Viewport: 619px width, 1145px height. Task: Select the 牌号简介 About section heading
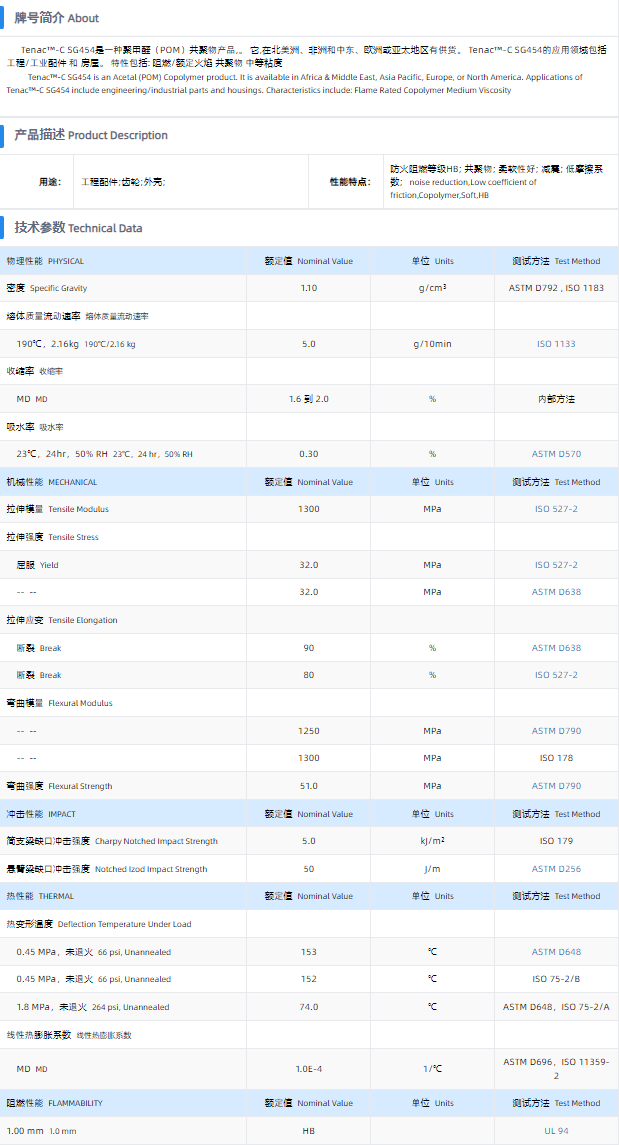coord(57,18)
